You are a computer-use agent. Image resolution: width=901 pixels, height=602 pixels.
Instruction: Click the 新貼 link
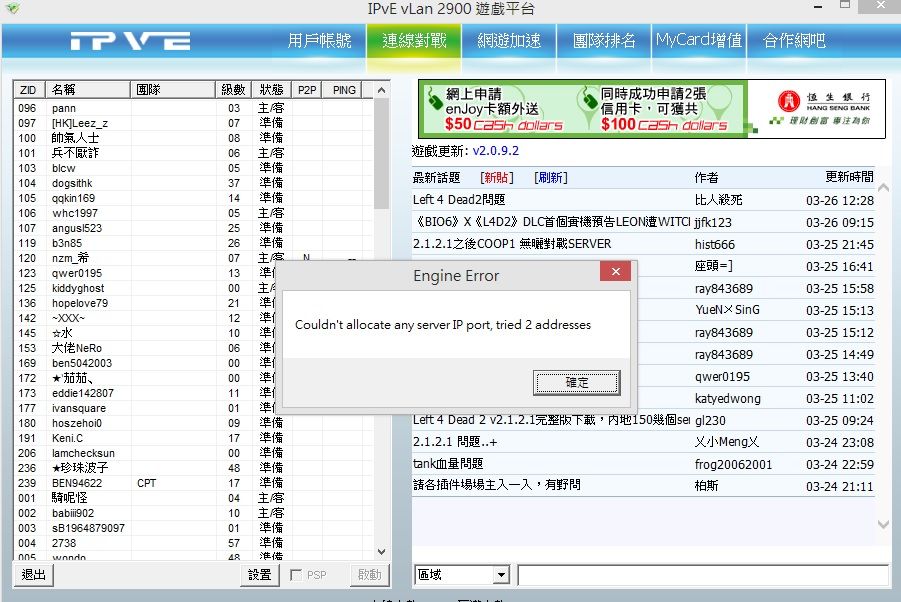click(x=496, y=178)
